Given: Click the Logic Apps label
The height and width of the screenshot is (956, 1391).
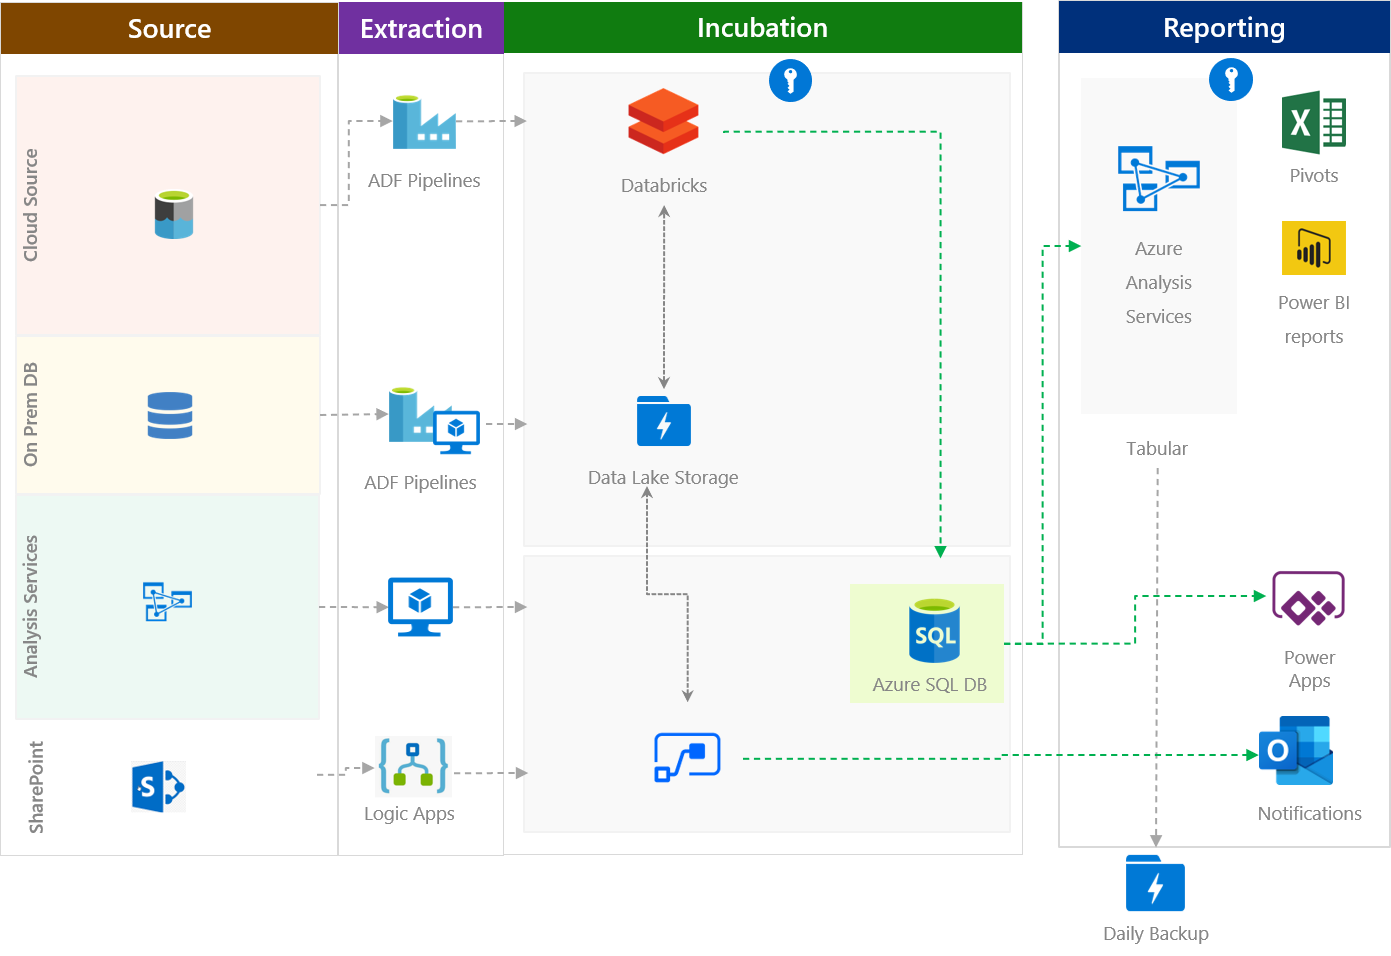Looking at the screenshot, I should (x=409, y=813).
